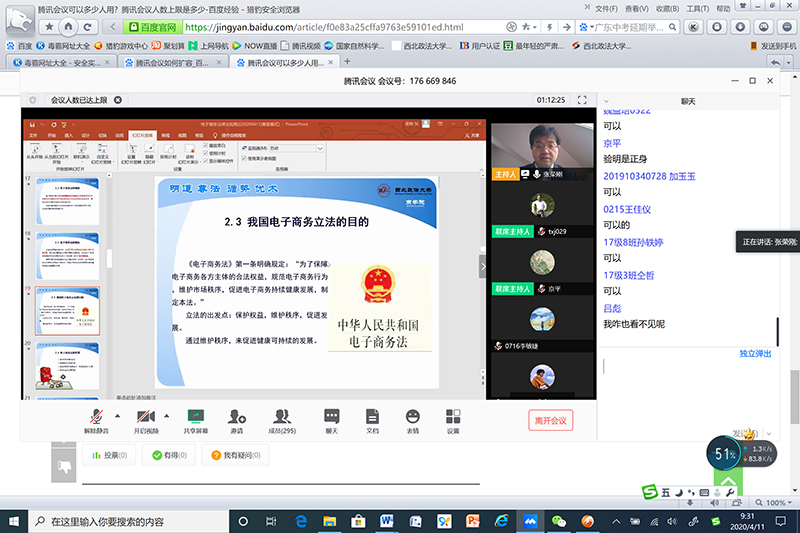Screen dimensions: 800x533
Task: Unmute the microphone in meeting toolbar
Action: click(95, 419)
